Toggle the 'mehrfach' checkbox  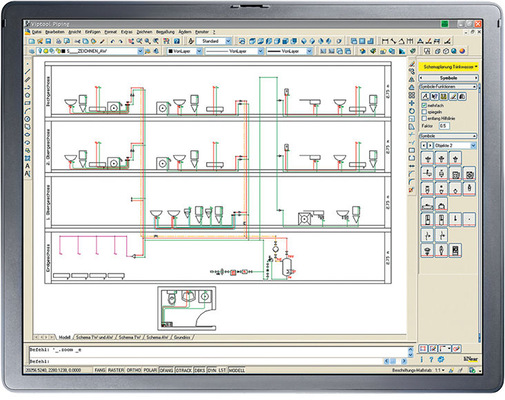tap(424, 106)
